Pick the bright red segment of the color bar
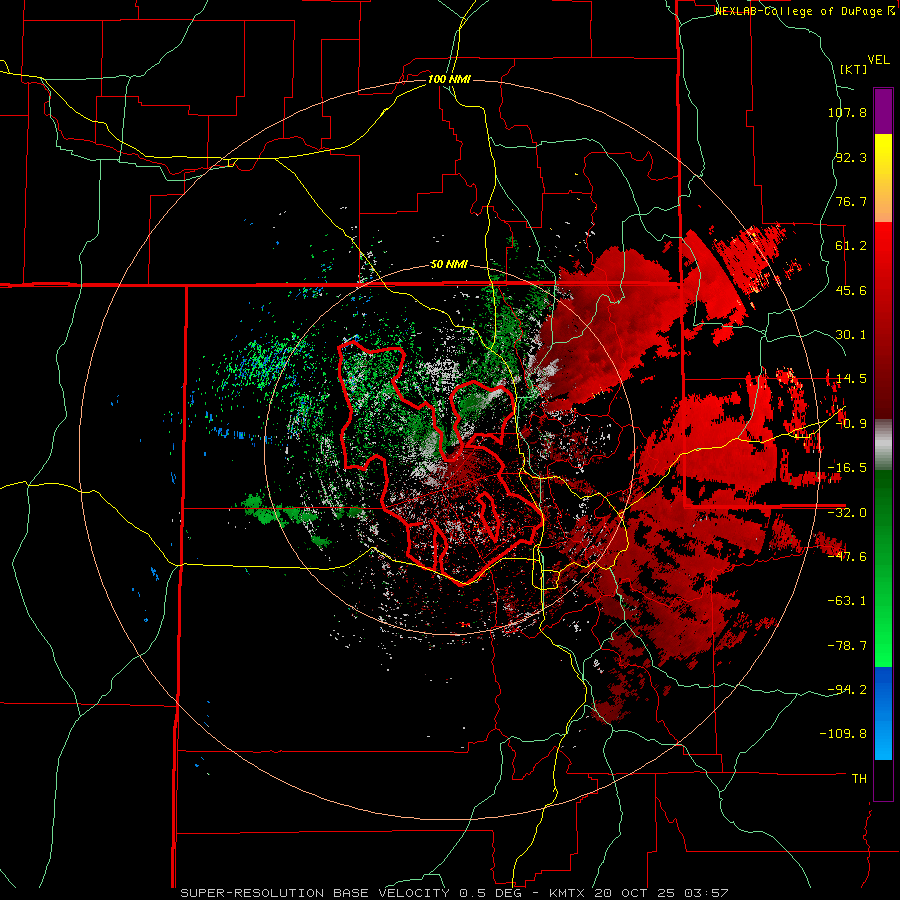 click(x=883, y=258)
